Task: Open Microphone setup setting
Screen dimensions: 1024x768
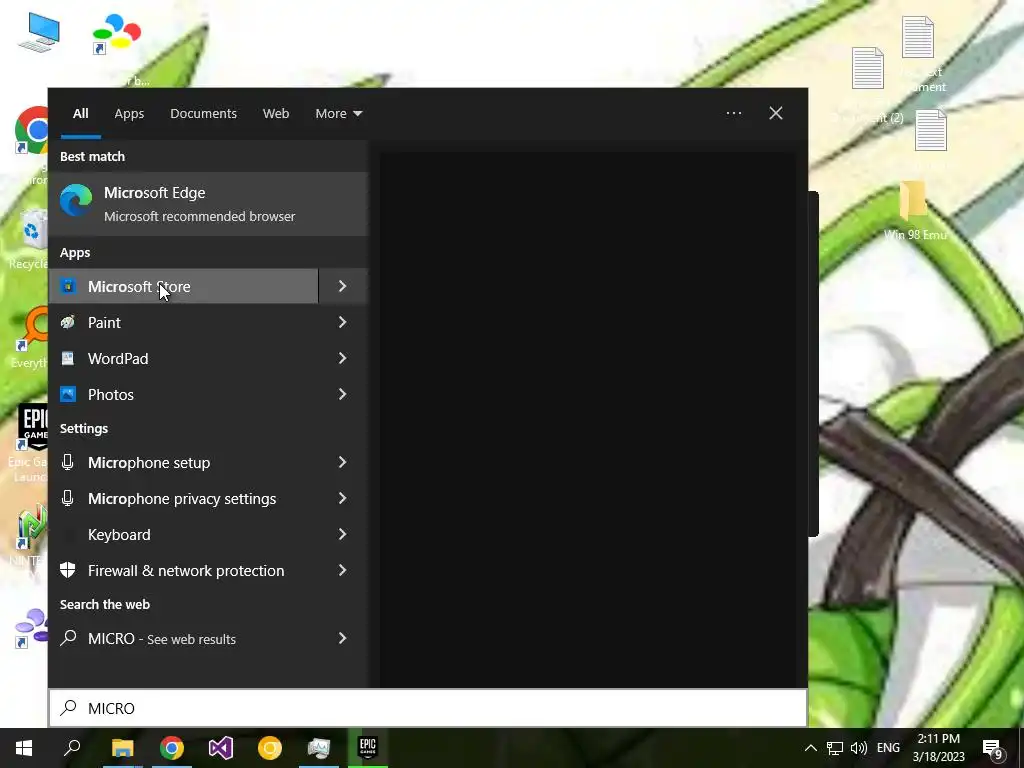Action: coord(184,462)
